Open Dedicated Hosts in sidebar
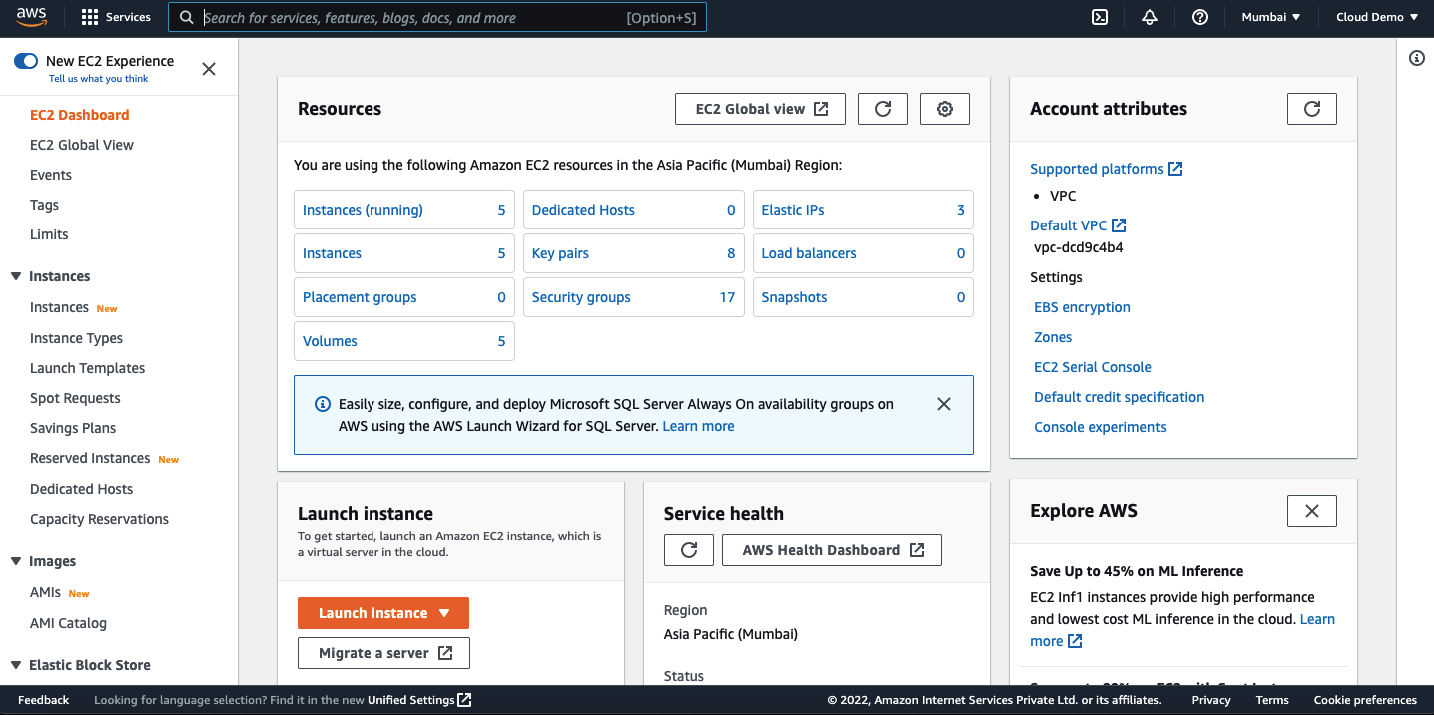The image size is (1434, 715). [x=82, y=489]
